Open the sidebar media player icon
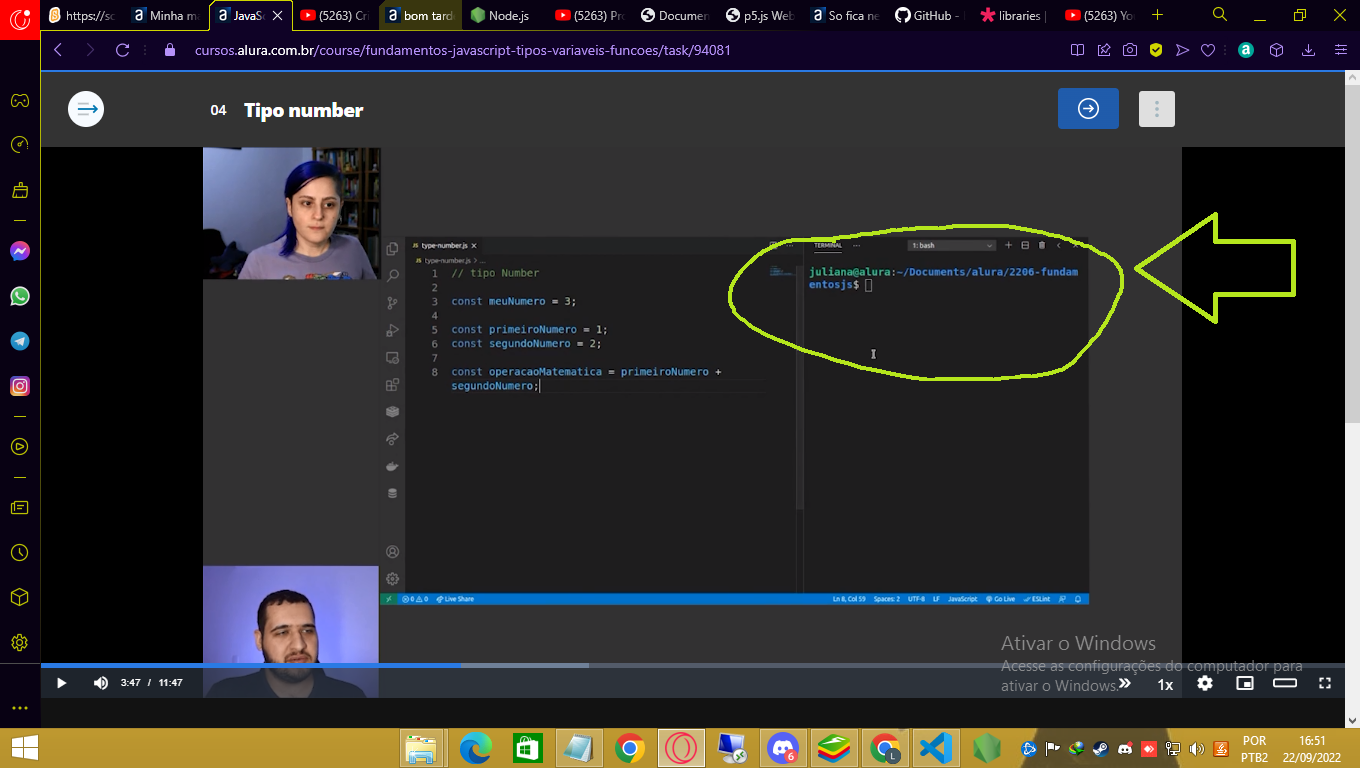Viewport: 1360px width, 768px height. coord(20,447)
